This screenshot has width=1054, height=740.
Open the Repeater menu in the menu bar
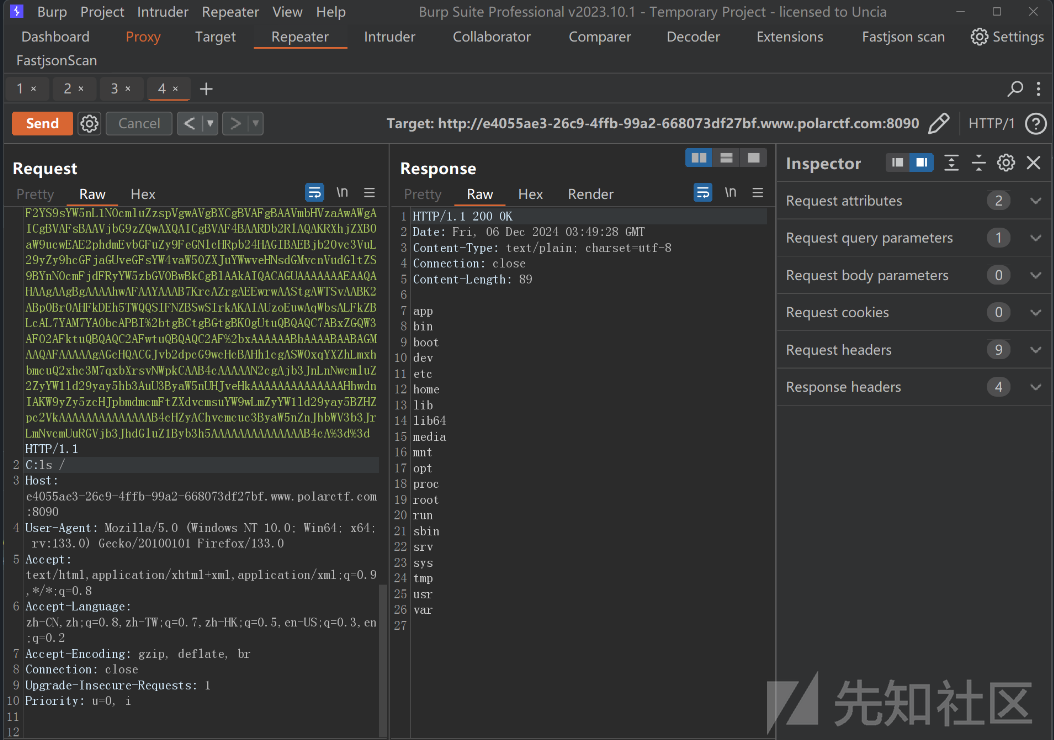coord(231,12)
